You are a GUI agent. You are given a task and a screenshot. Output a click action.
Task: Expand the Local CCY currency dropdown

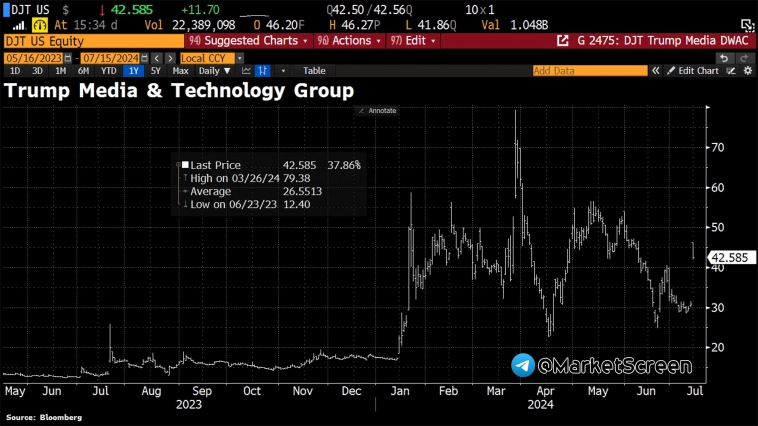tap(240, 58)
